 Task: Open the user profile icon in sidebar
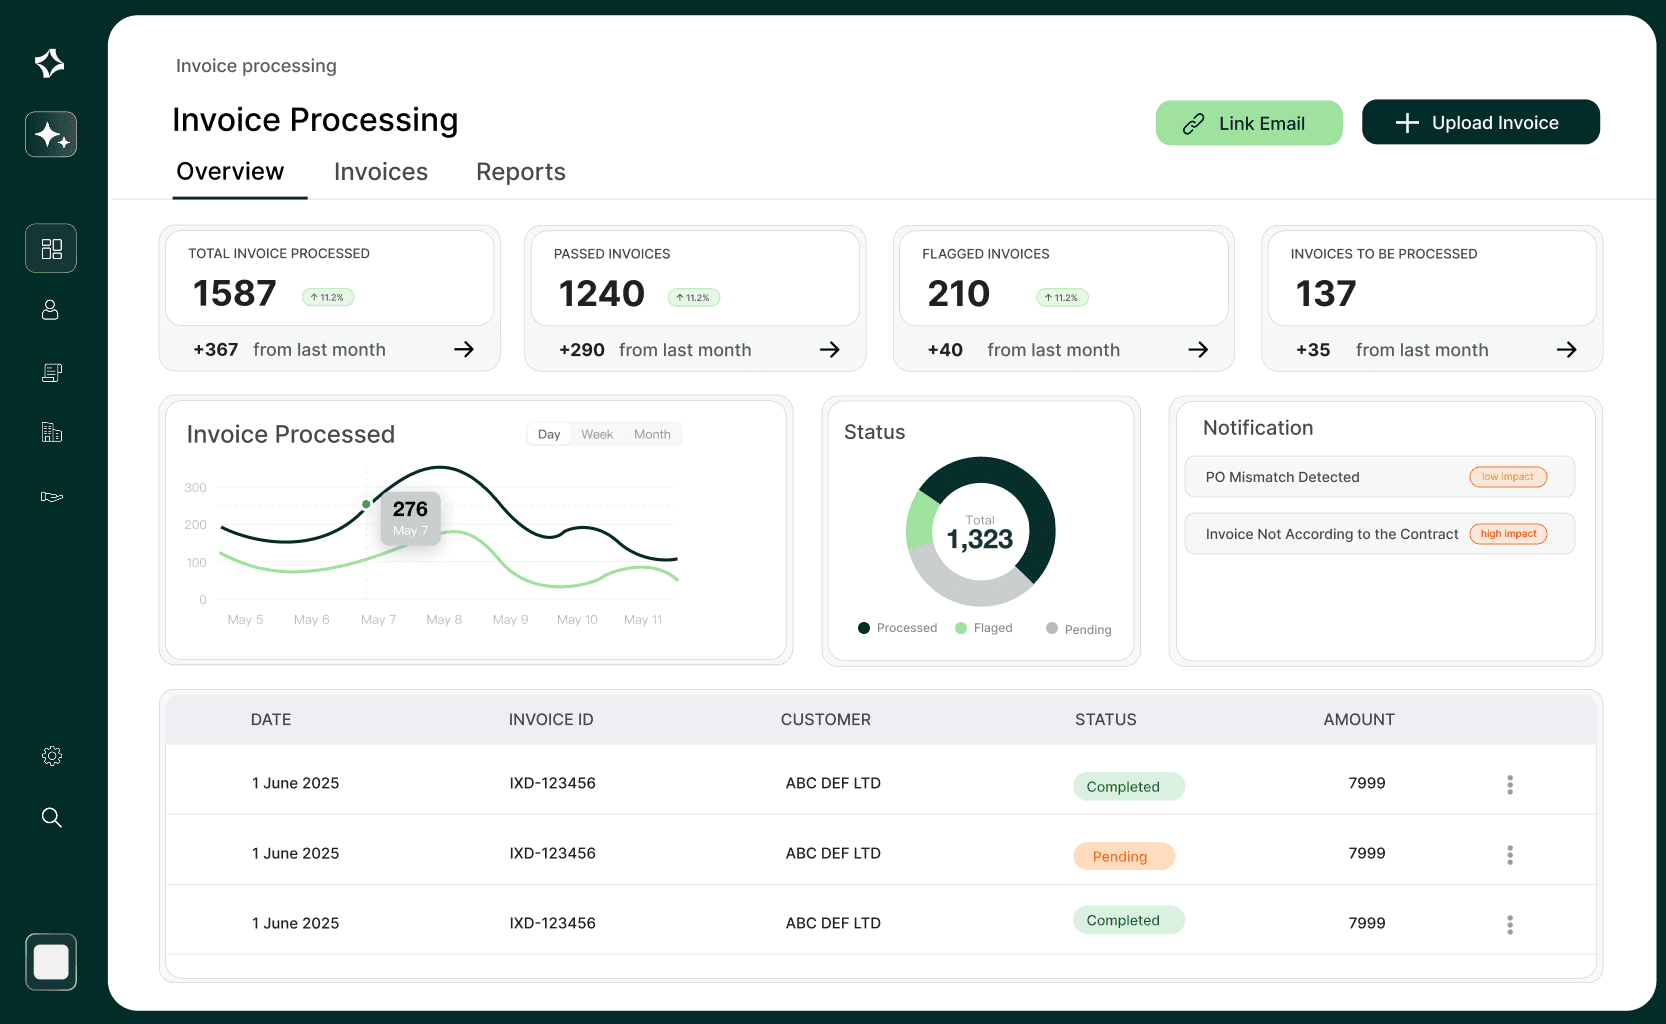(51, 310)
